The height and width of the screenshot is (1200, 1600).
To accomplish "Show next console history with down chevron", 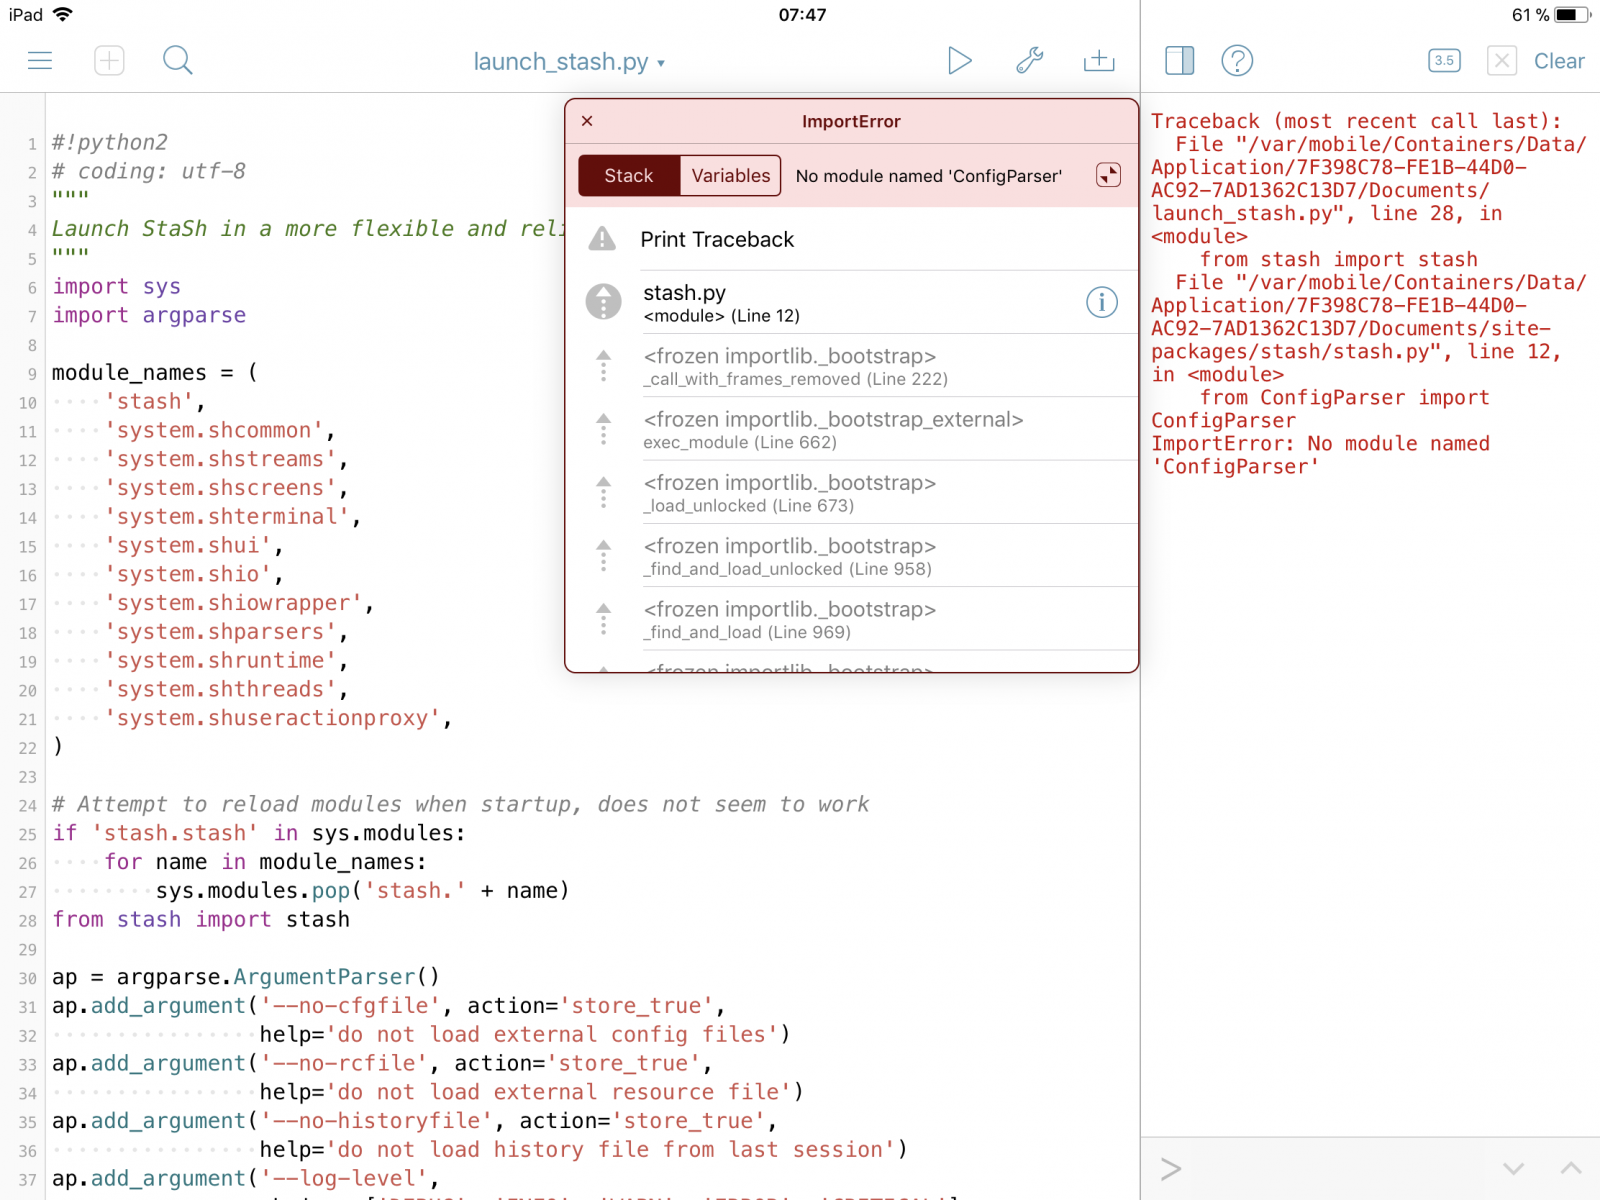I will click(x=1513, y=1168).
